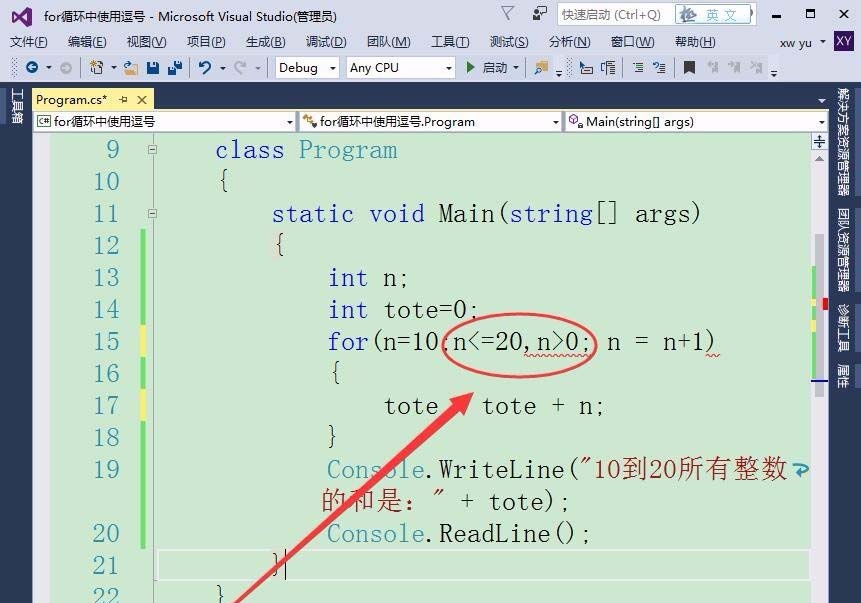The image size is (861, 603).
Task: Click the XY account avatar
Action: (x=843, y=41)
